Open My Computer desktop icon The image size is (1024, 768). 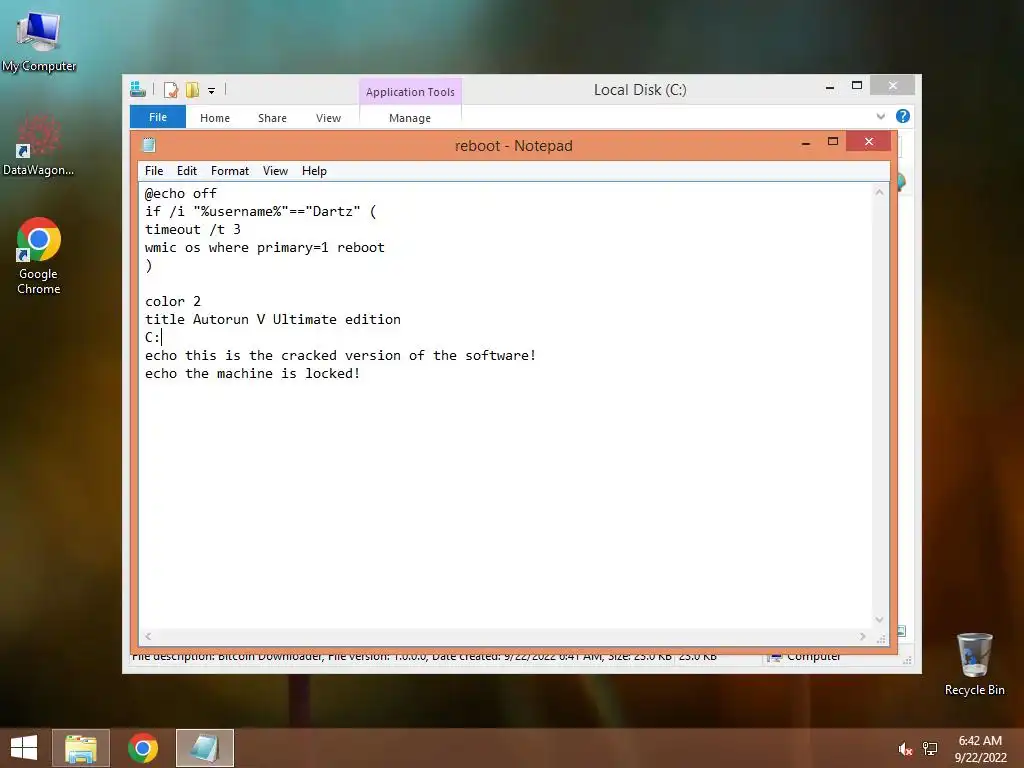pos(39,40)
